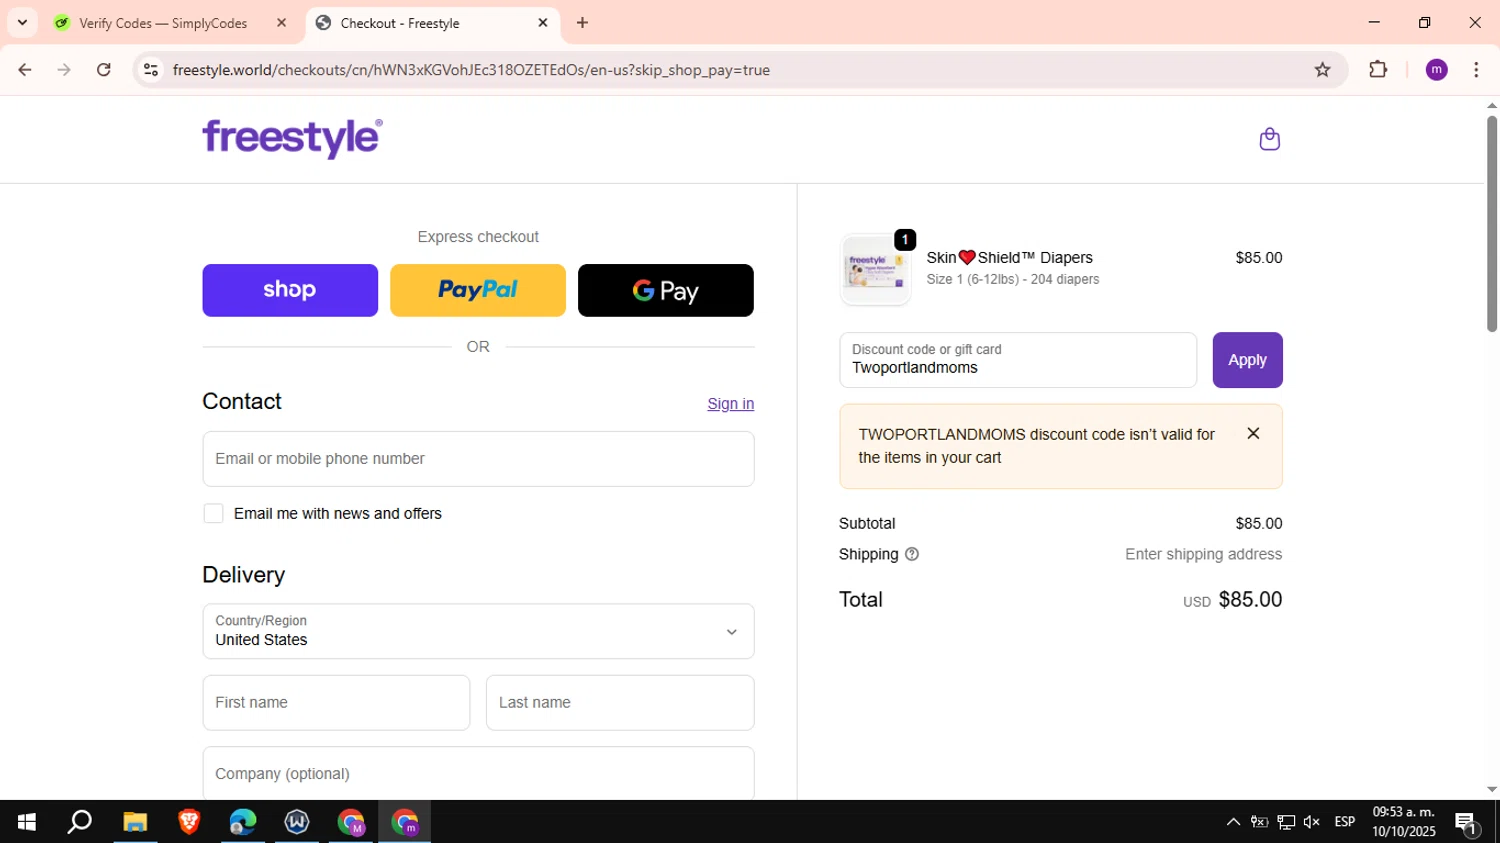Click the taskbar clock and date

coord(1403,822)
